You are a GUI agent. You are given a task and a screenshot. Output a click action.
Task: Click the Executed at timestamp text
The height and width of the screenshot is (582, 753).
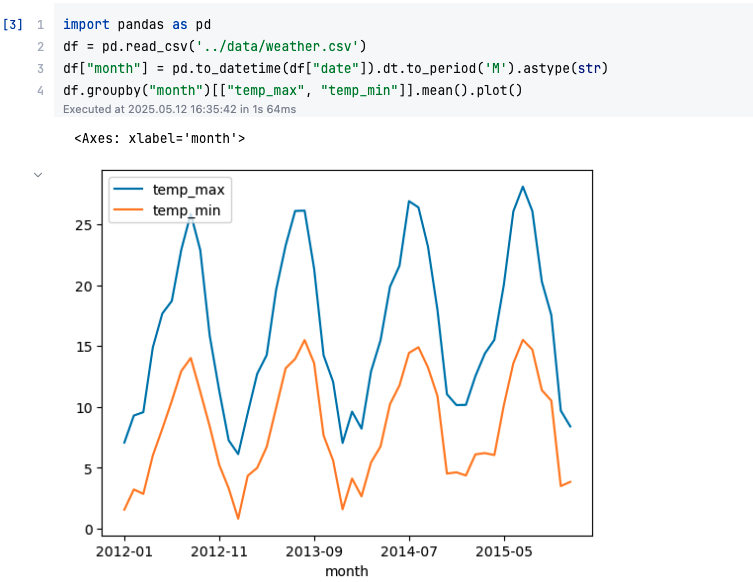click(x=179, y=109)
